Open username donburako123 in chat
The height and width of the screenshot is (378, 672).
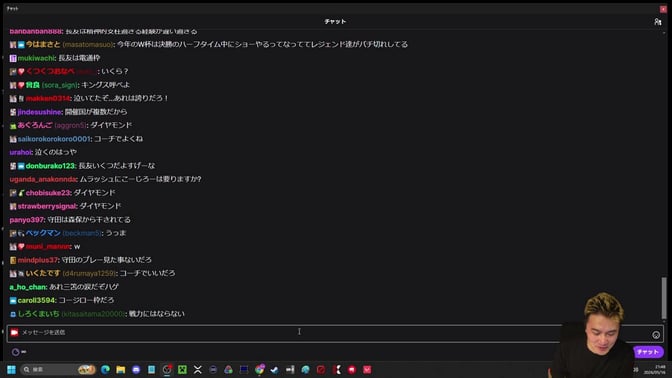(x=50, y=166)
